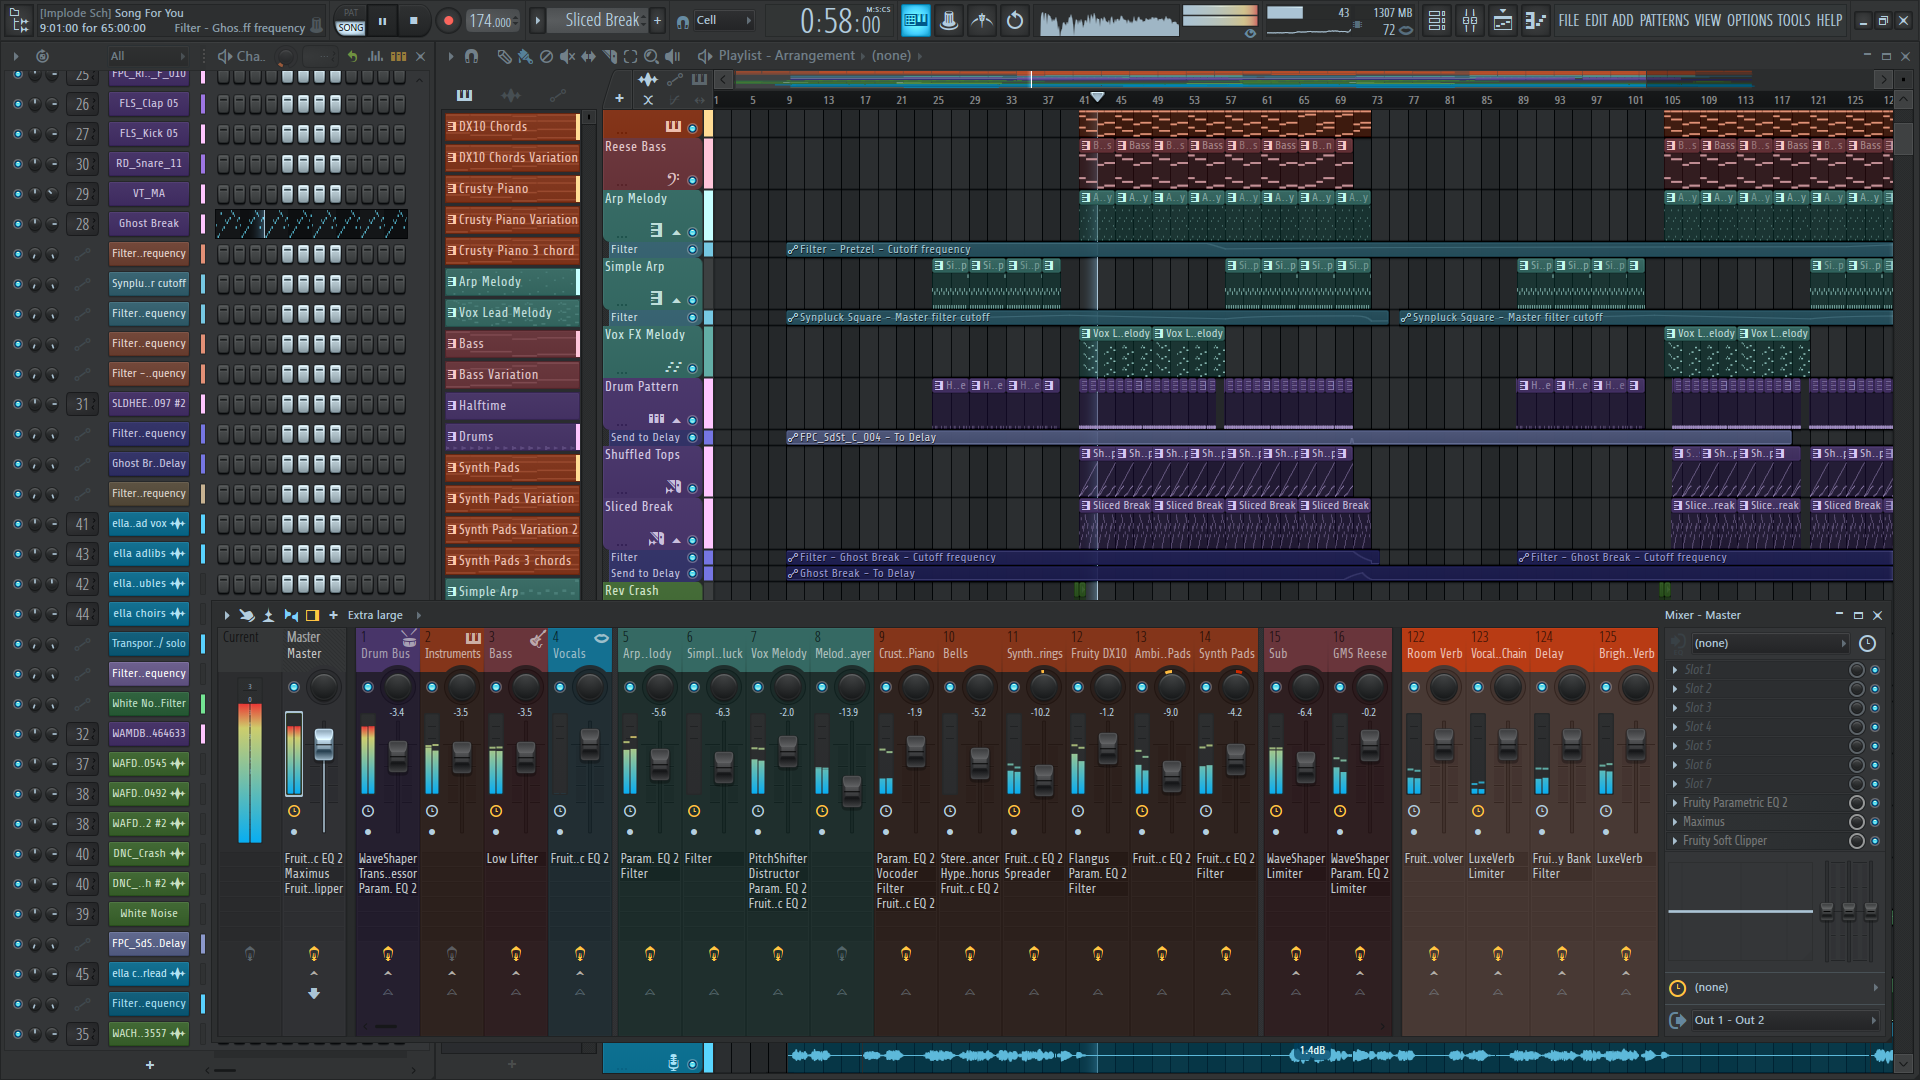The width and height of the screenshot is (1920, 1080).
Task: Adjust the Master track volume fader
Action: (323, 742)
